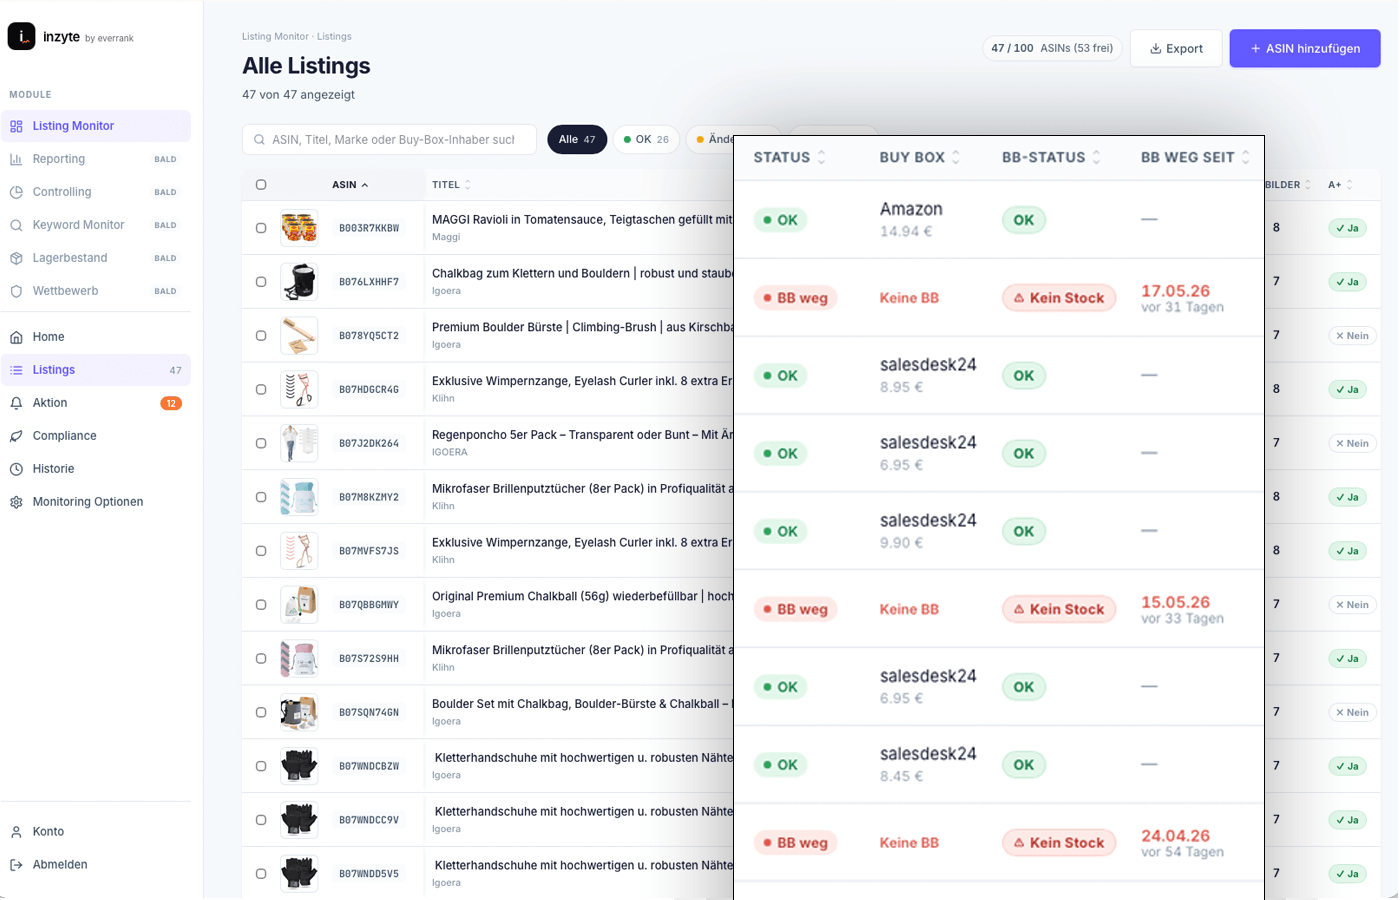1400x900 pixels.
Task: Check the row B078YQ5CT2 checkbox
Action: tap(261, 336)
